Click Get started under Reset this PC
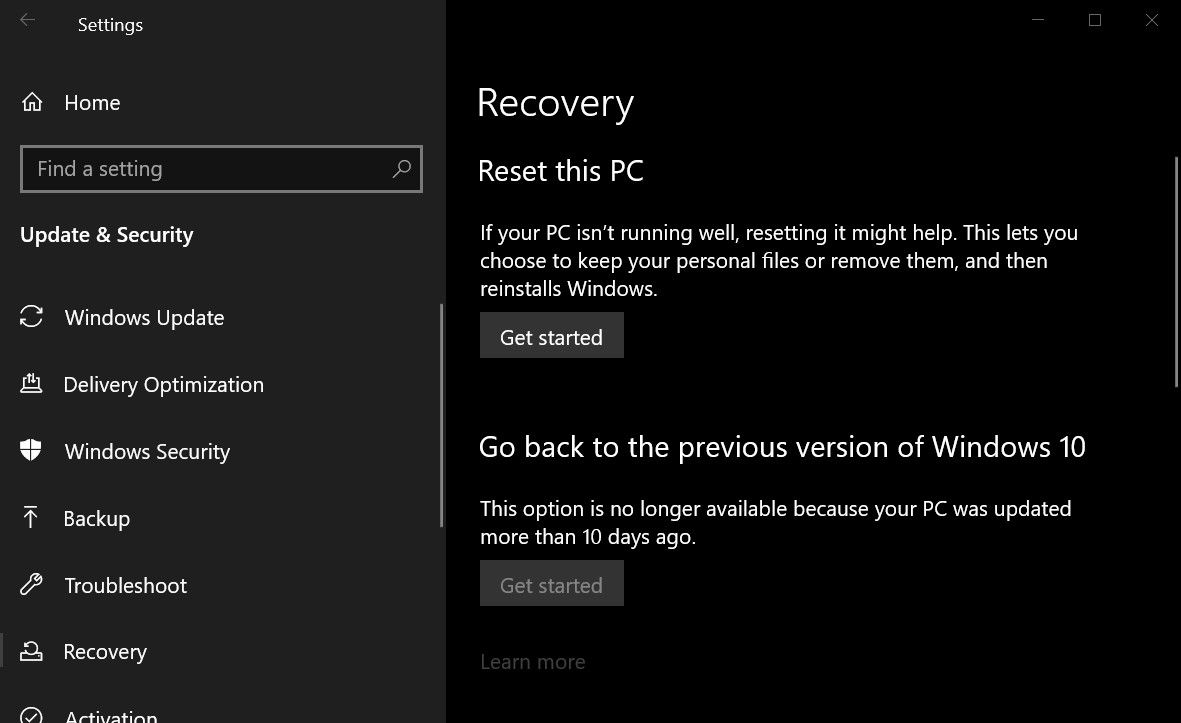Screen dimensions: 1181x723 (x=551, y=336)
